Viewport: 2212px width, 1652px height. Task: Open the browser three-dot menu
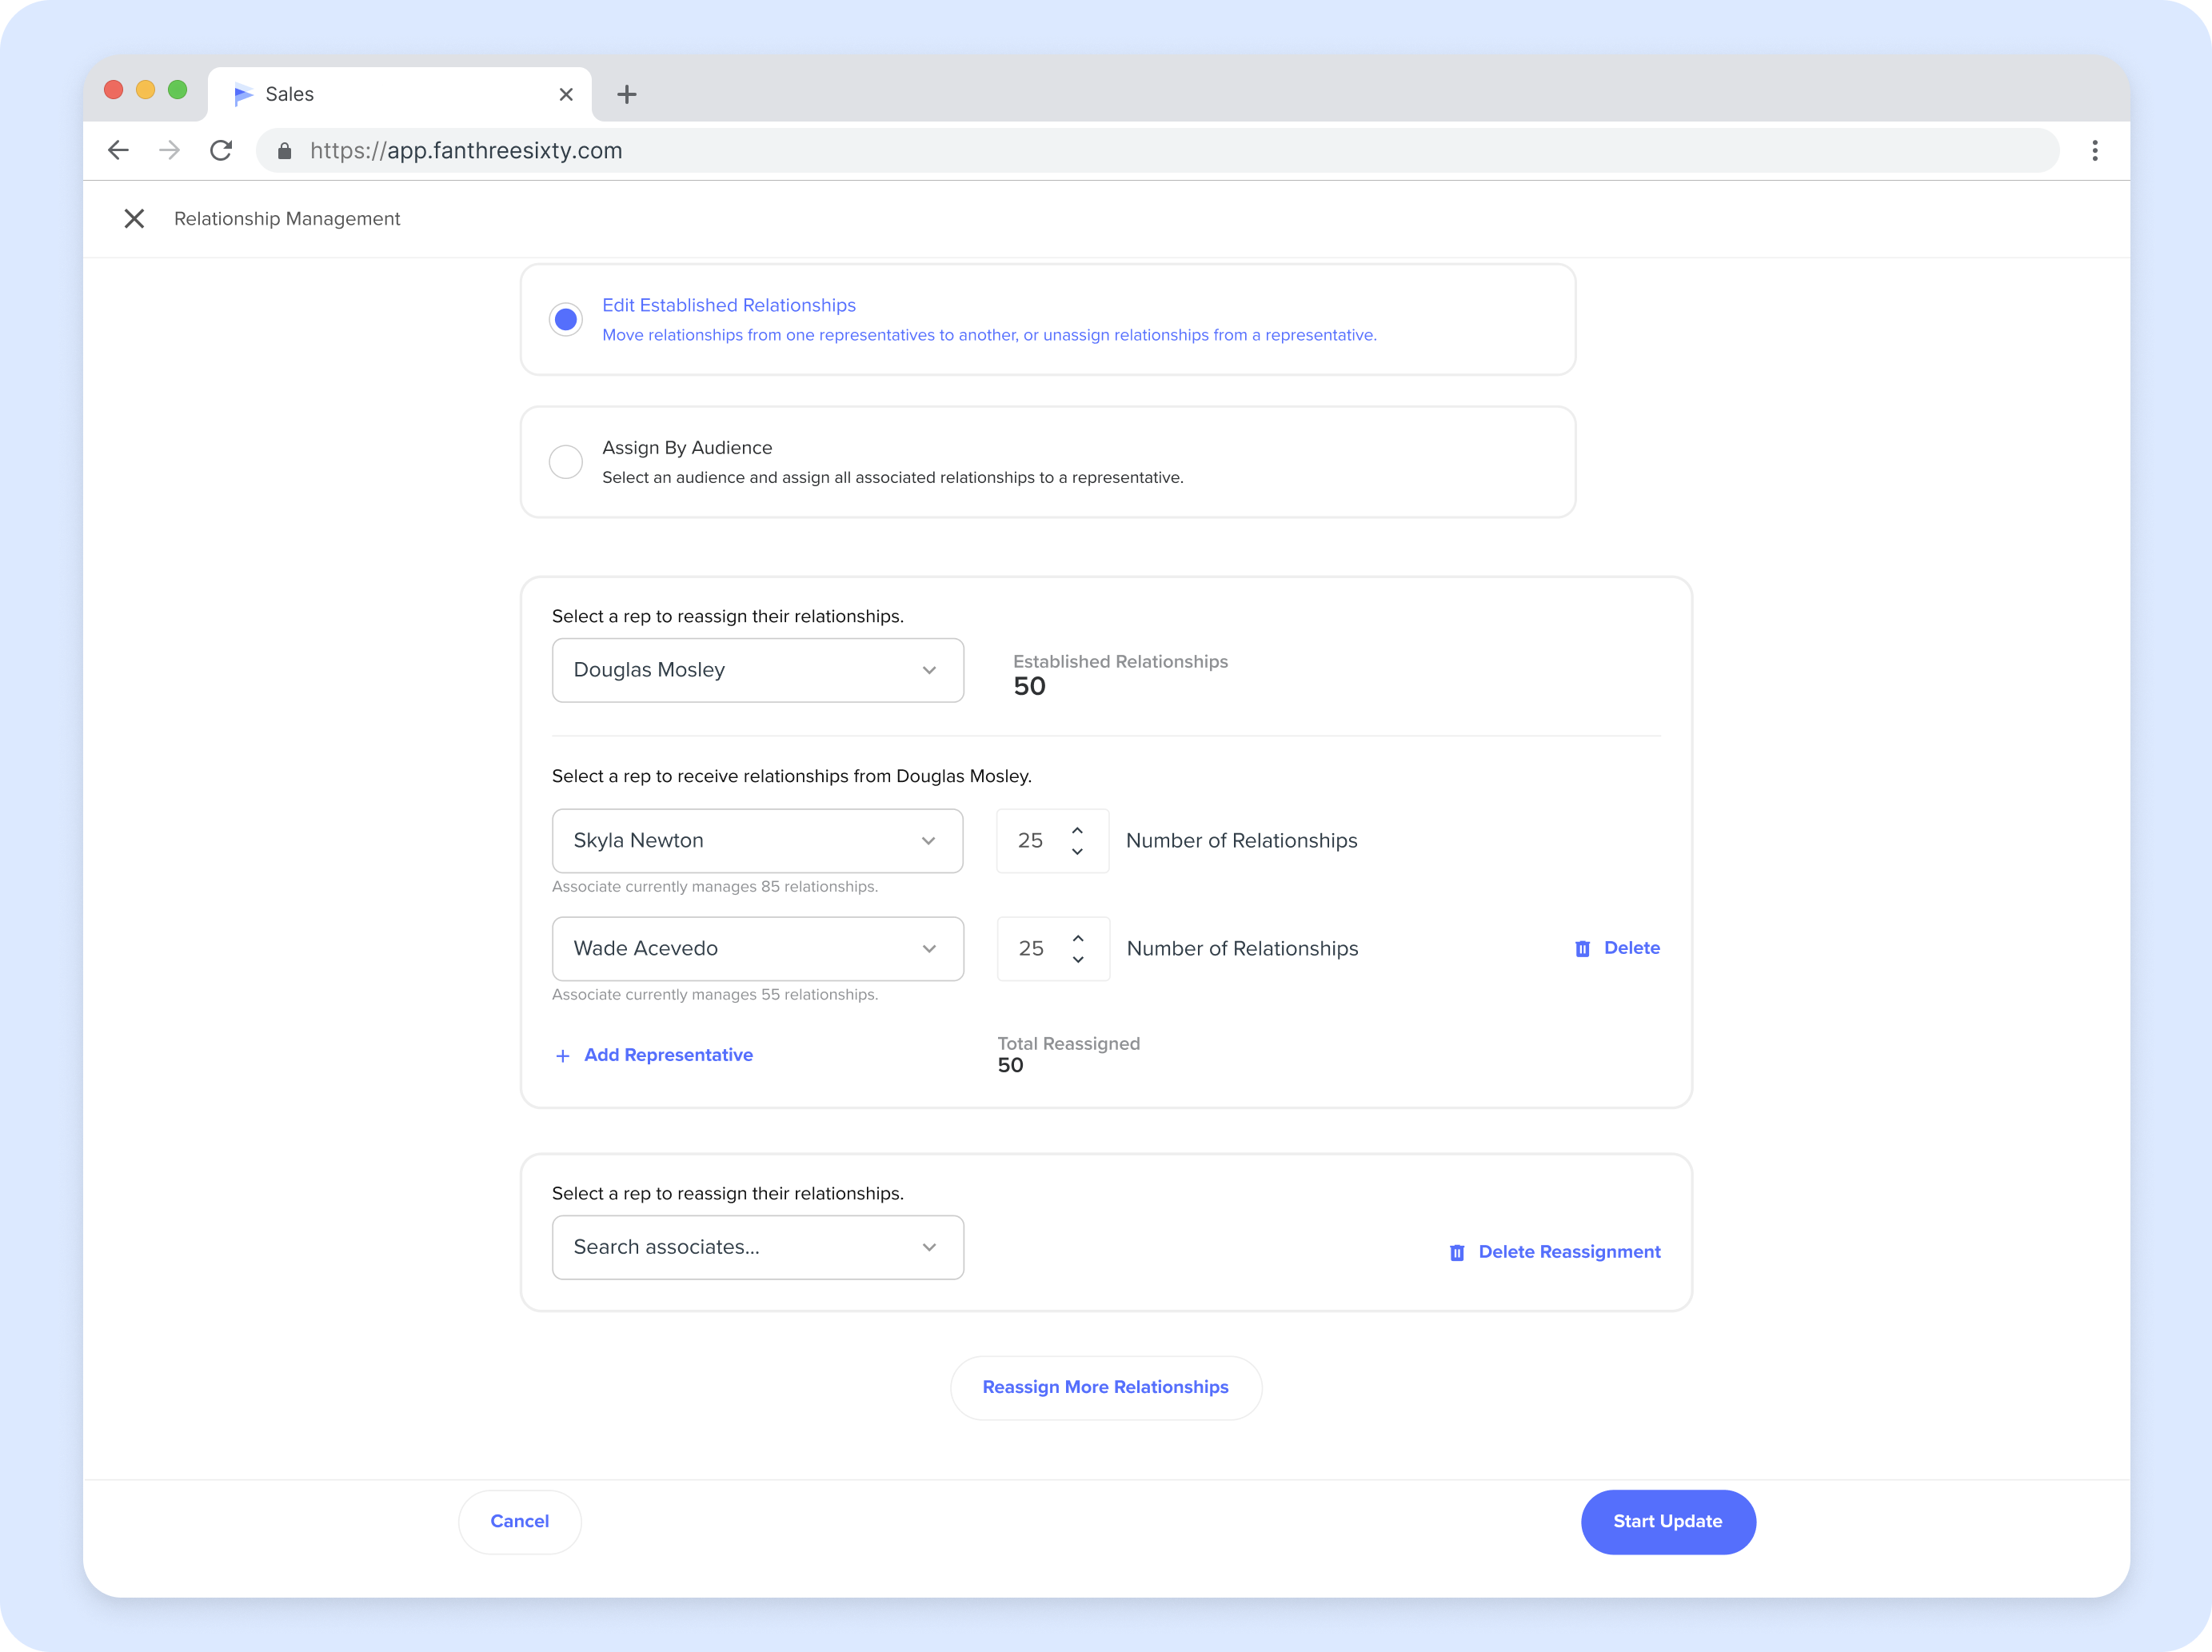click(2094, 150)
